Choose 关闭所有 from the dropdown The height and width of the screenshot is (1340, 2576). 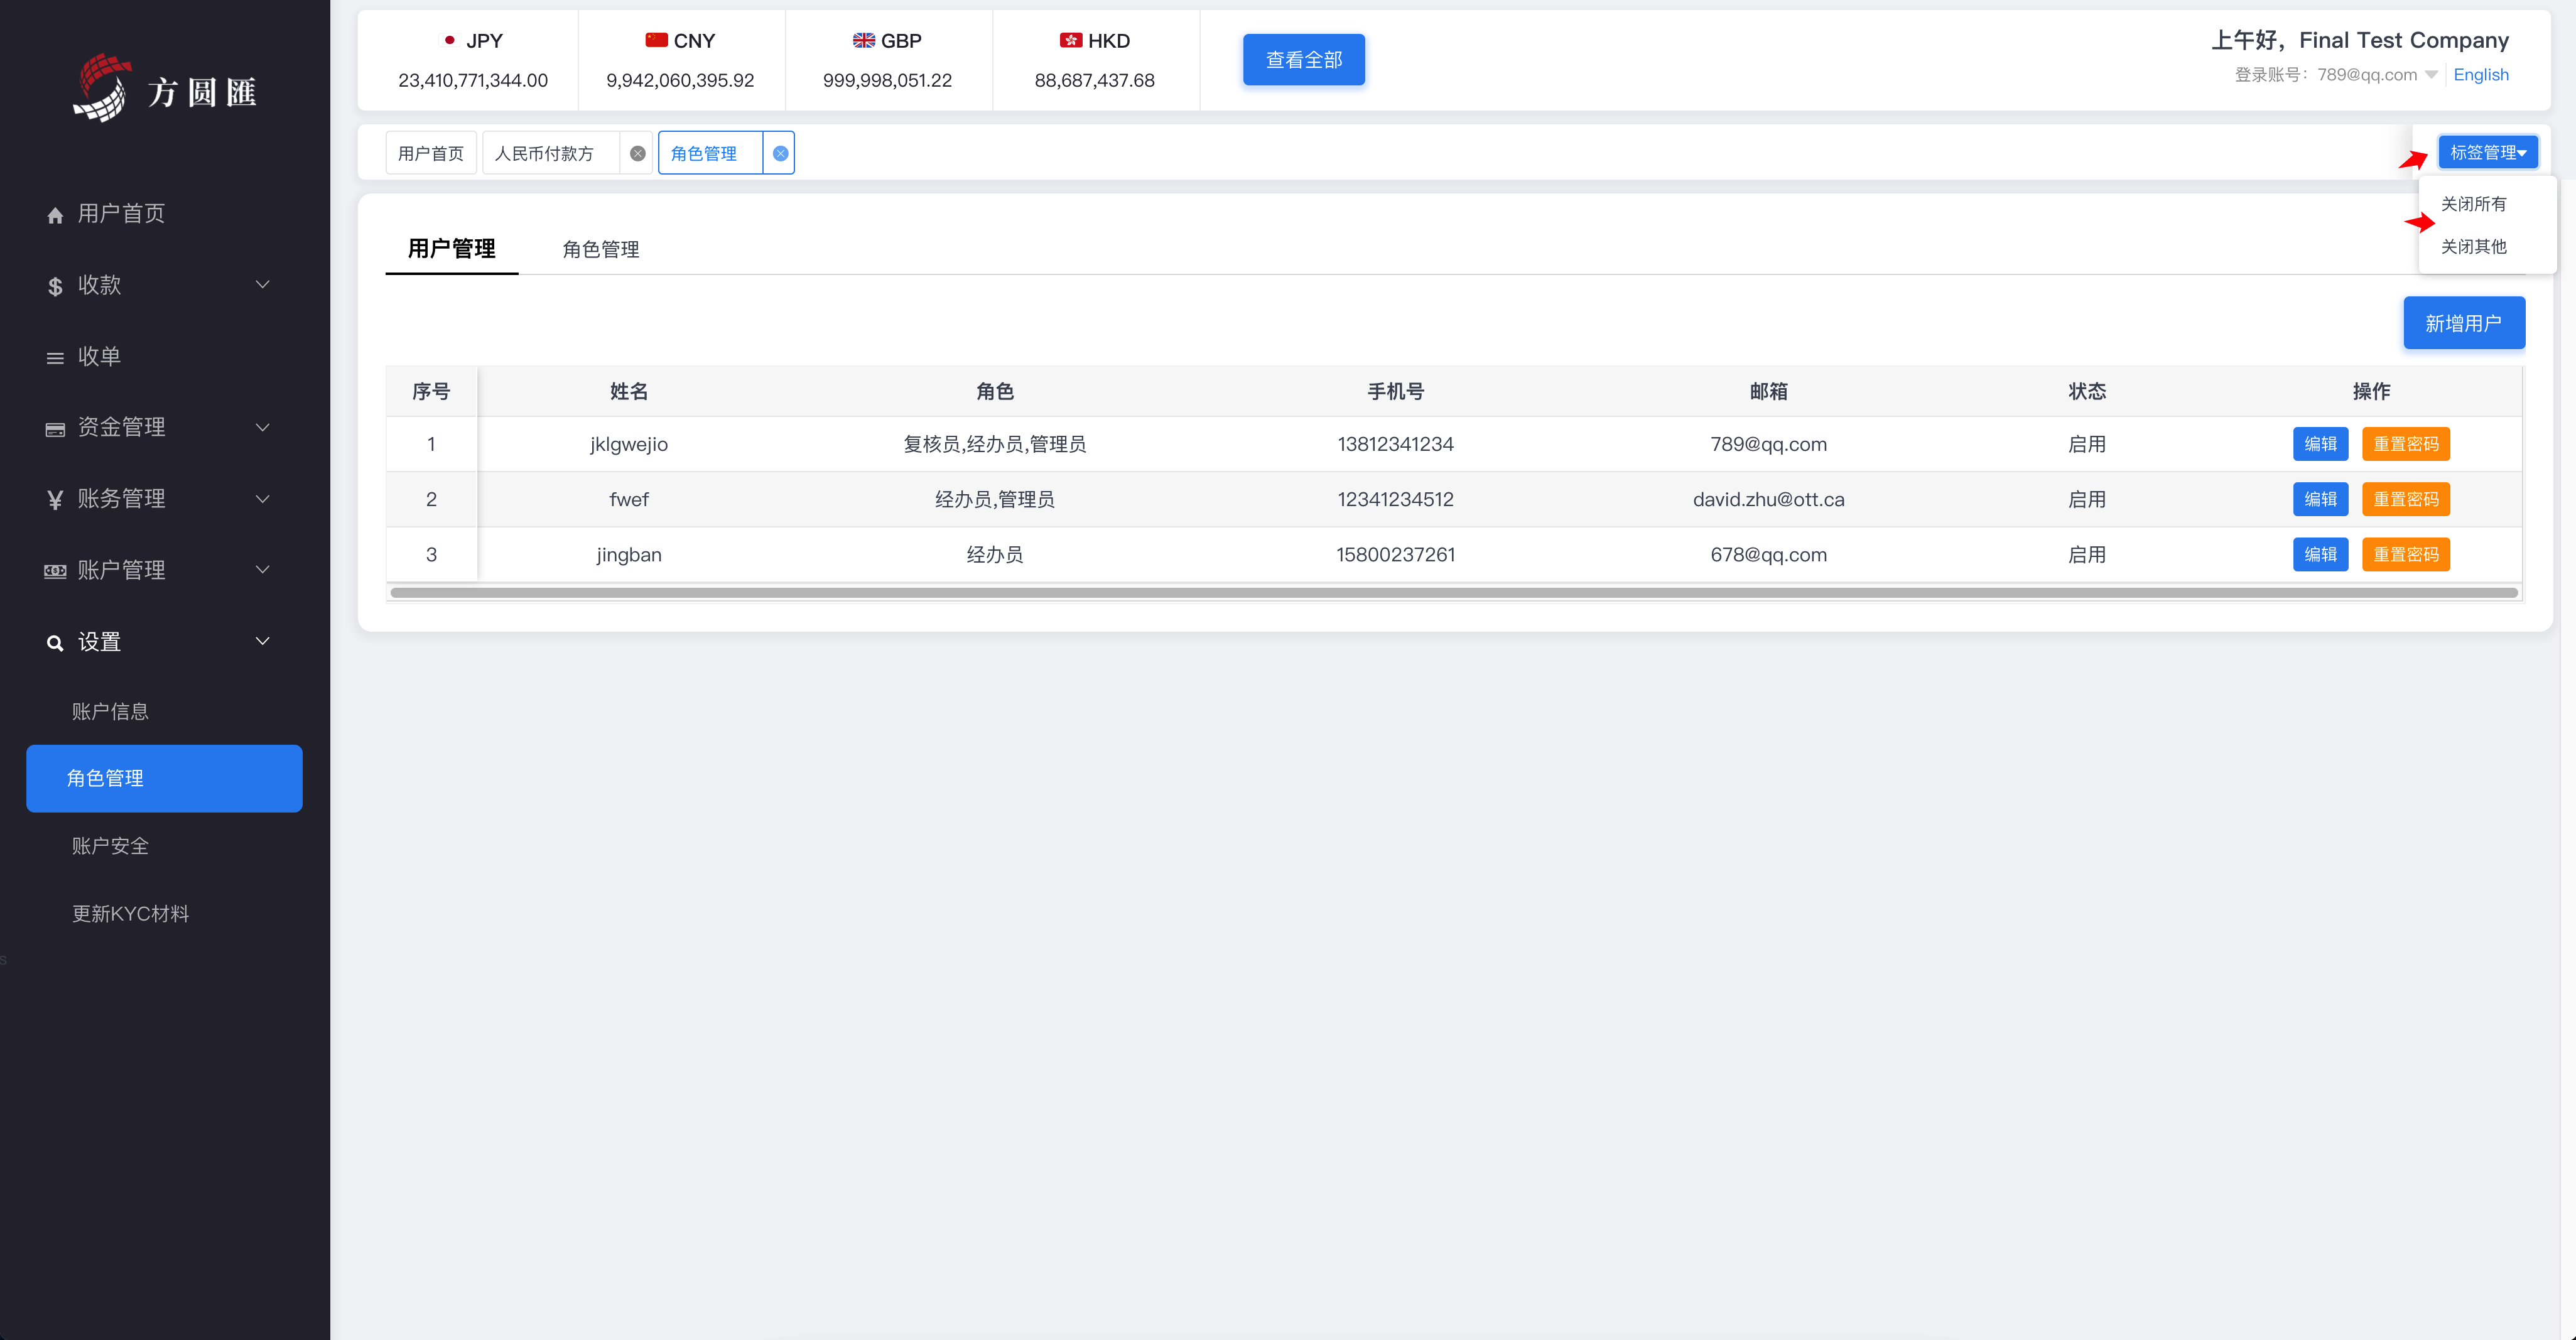(x=2473, y=204)
